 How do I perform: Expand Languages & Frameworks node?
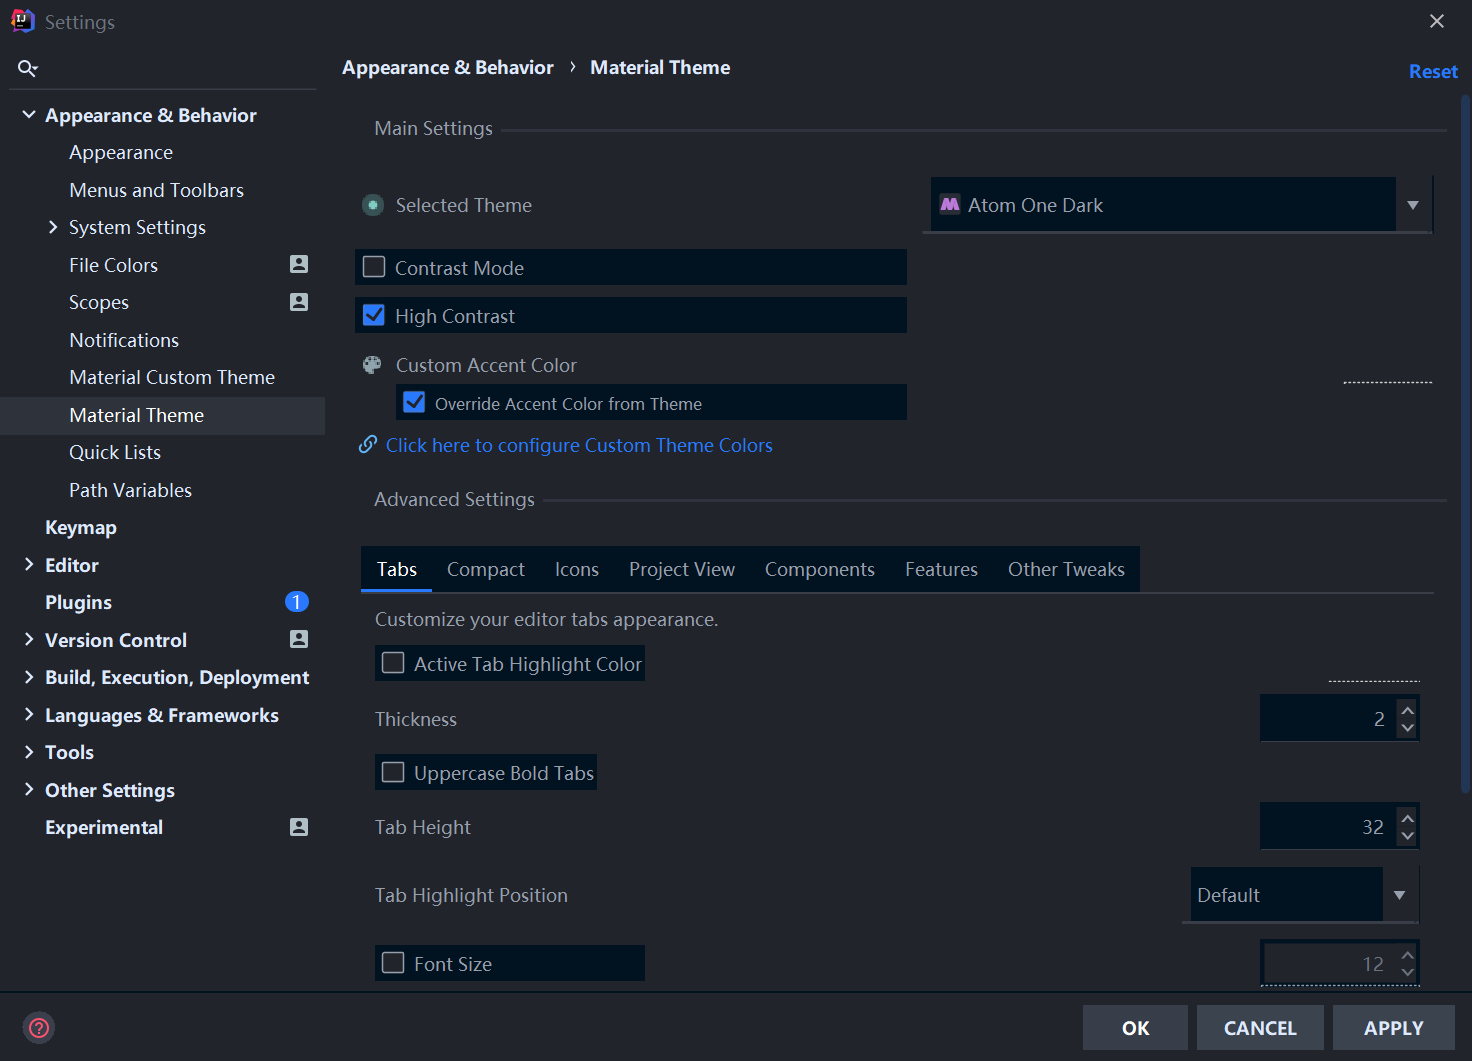29,715
